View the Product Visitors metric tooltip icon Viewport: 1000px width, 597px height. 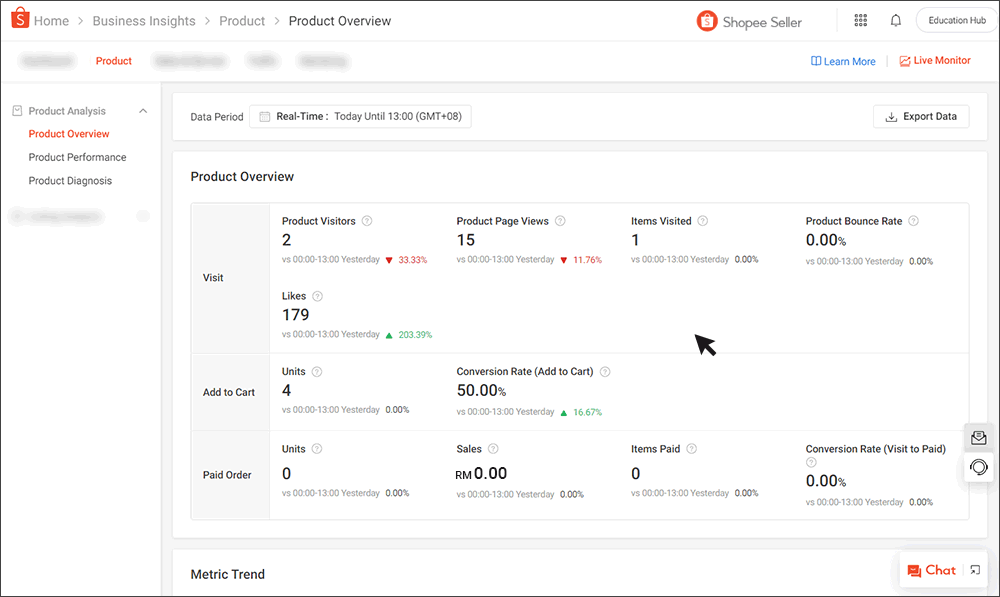pyautogui.click(x=367, y=221)
